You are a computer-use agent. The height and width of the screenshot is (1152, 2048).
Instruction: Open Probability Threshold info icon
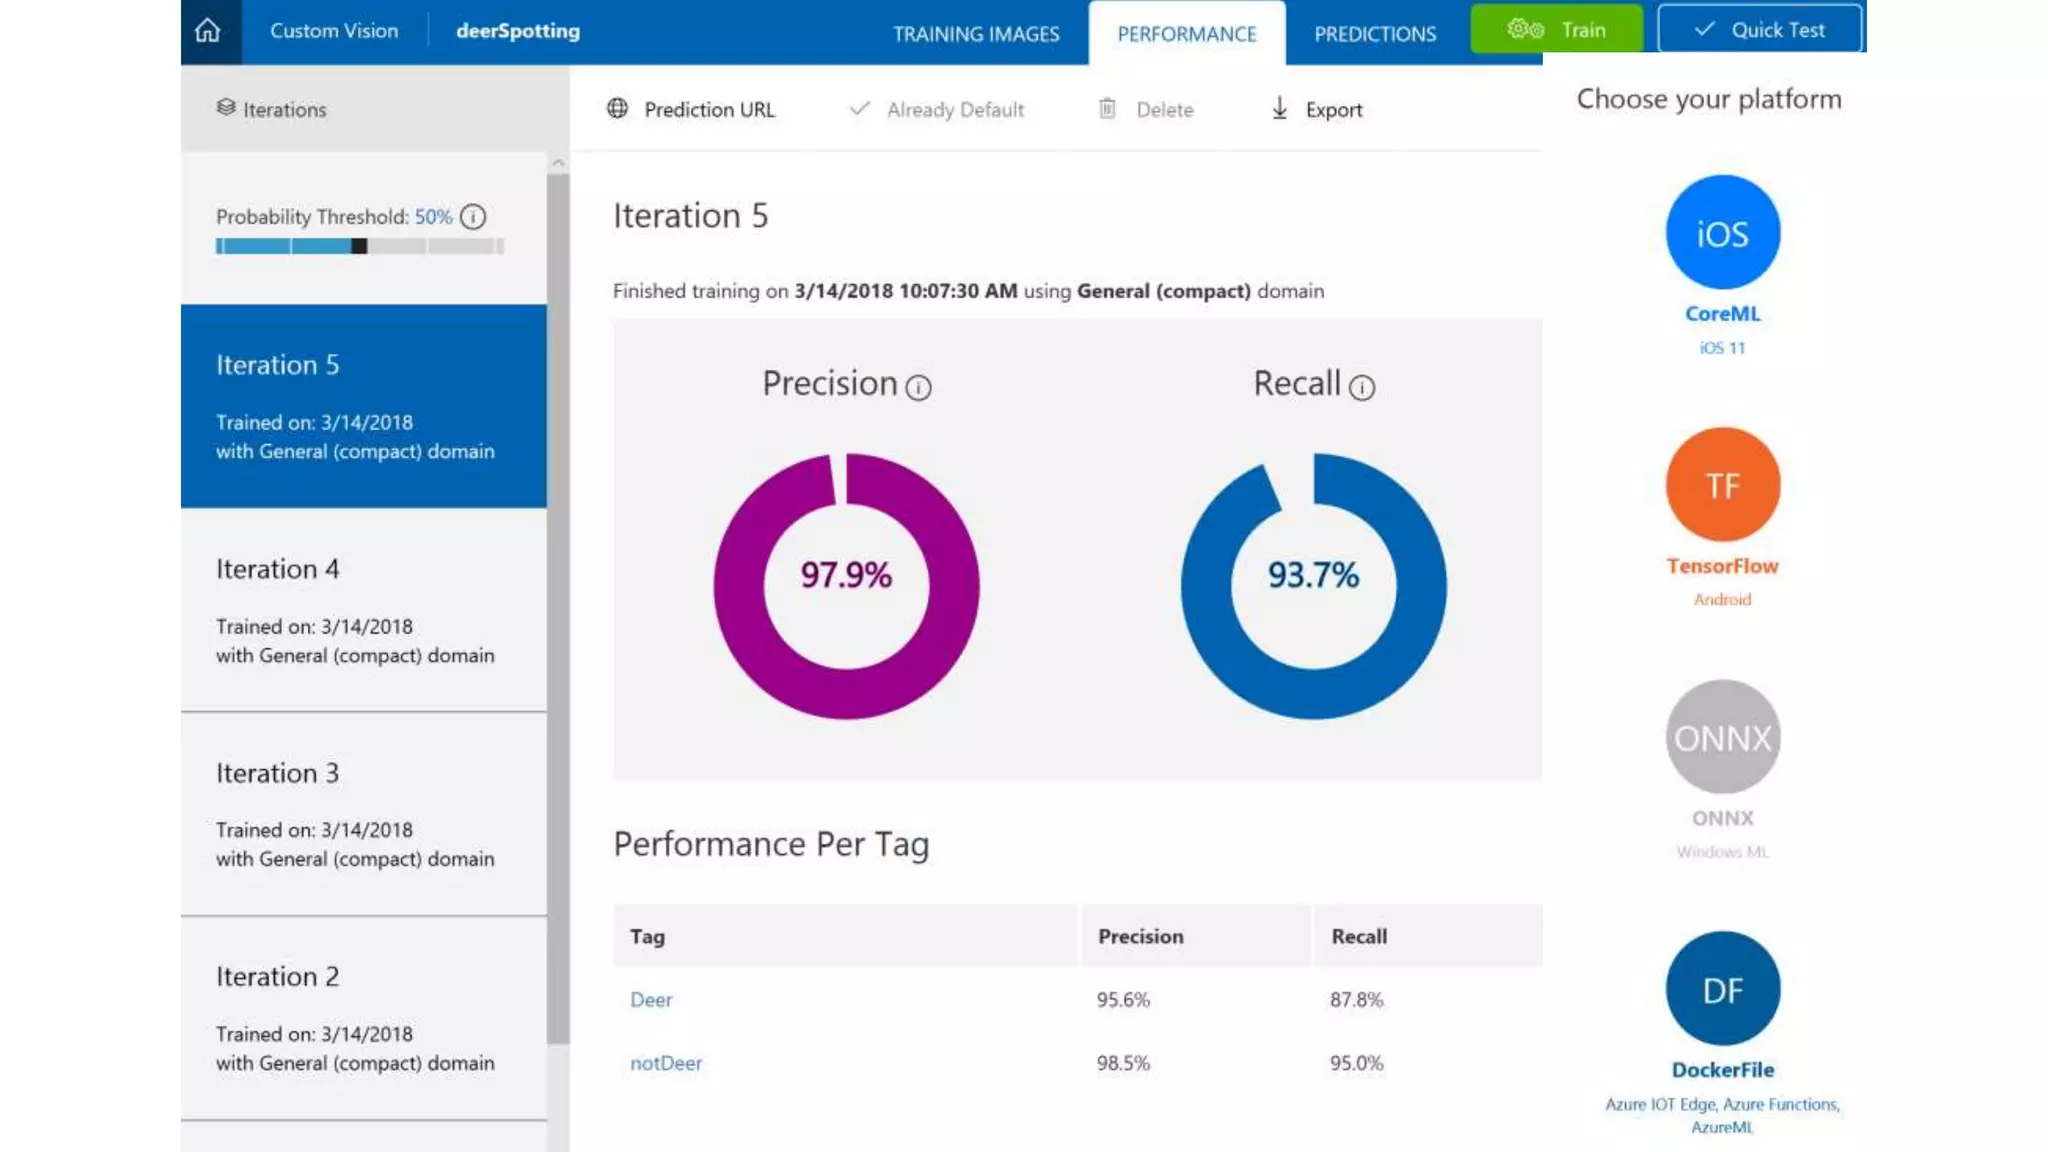pyautogui.click(x=473, y=217)
